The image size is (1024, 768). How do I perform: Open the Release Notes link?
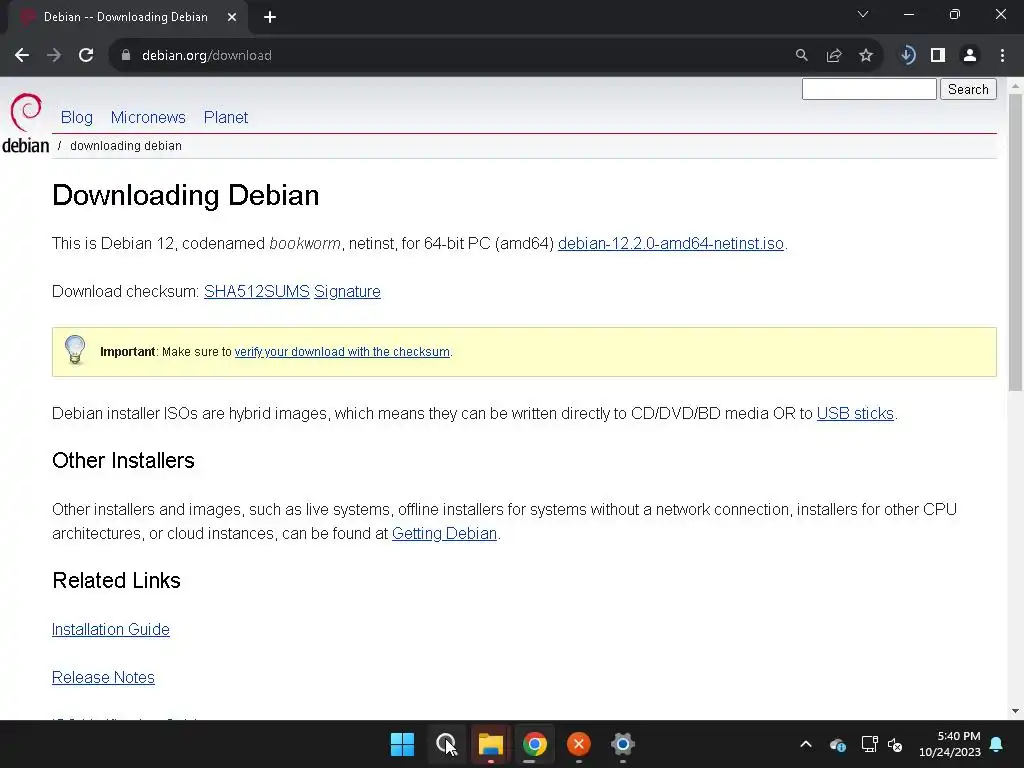click(103, 677)
